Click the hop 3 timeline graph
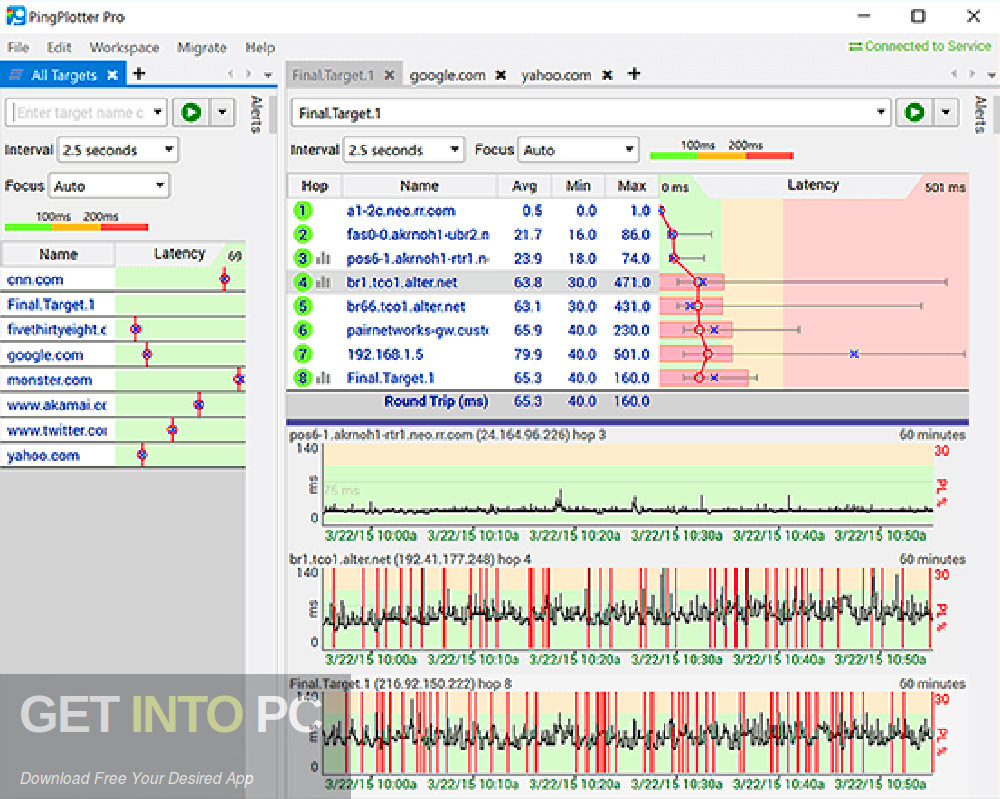Viewport: 1000px width, 799px height. click(x=628, y=485)
